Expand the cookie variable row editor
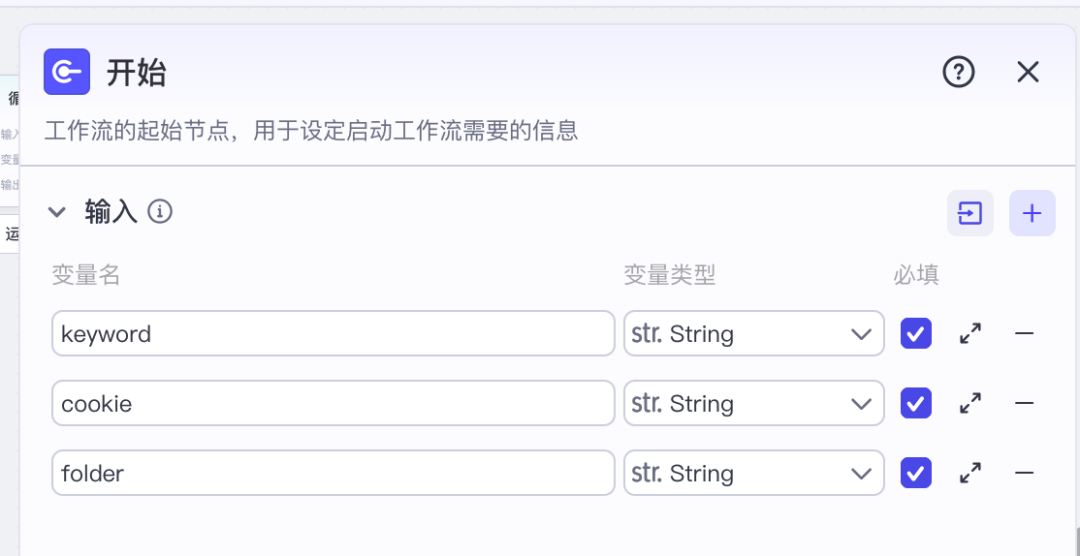This screenshot has width=1080, height=556. (970, 404)
